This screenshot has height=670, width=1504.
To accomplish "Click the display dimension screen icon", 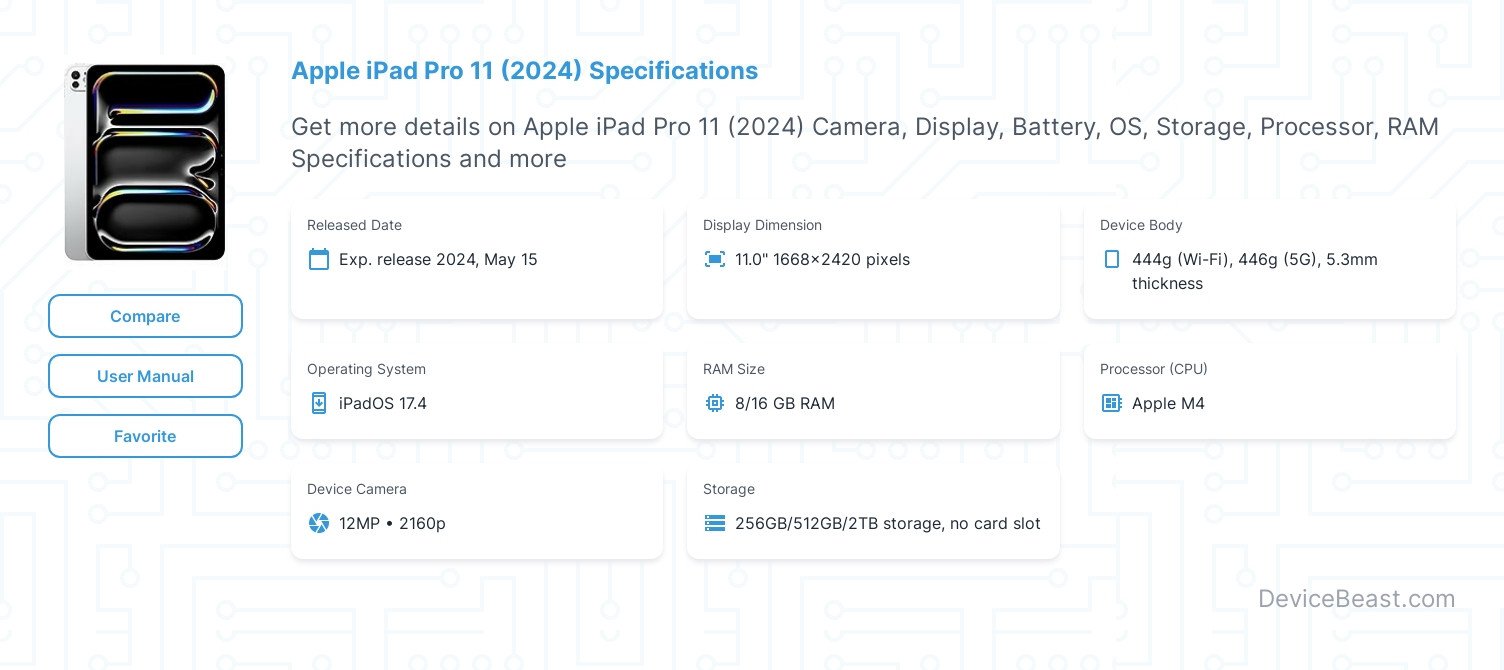I will point(714,258).
